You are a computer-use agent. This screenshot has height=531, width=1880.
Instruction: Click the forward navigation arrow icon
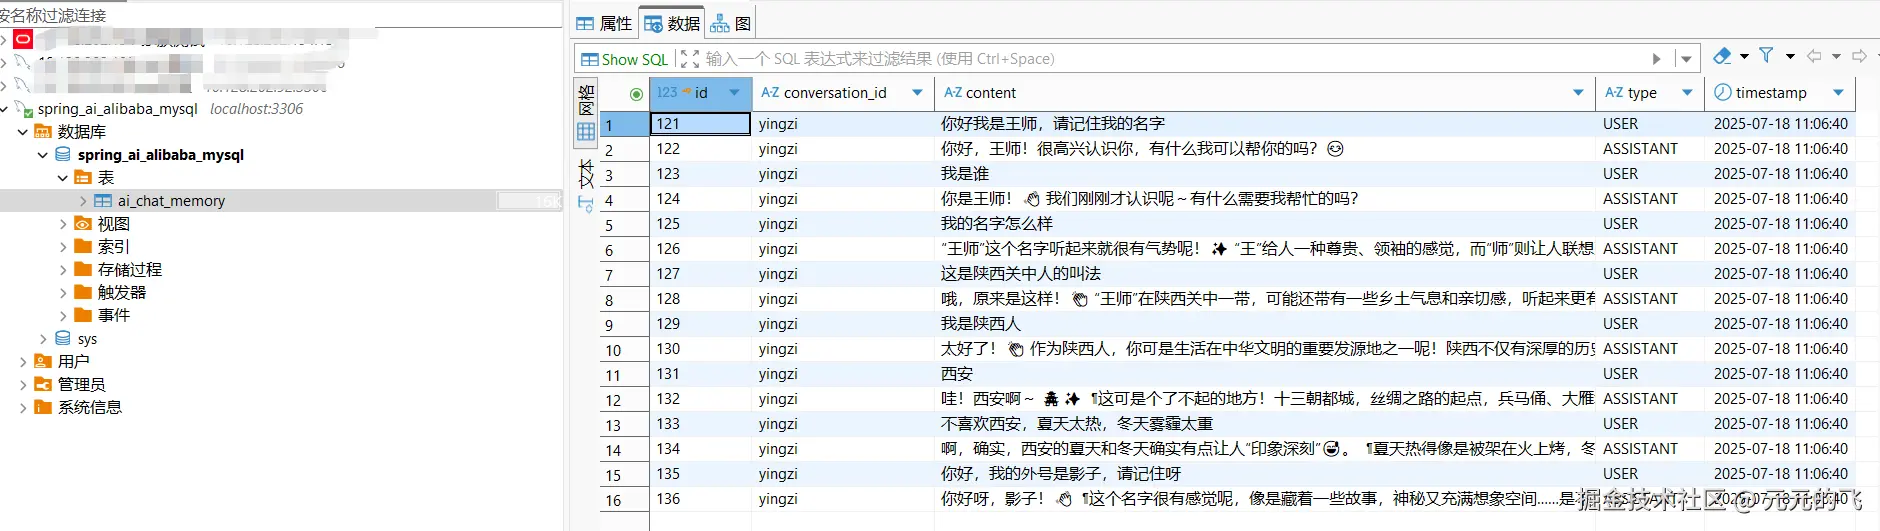tap(1859, 56)
